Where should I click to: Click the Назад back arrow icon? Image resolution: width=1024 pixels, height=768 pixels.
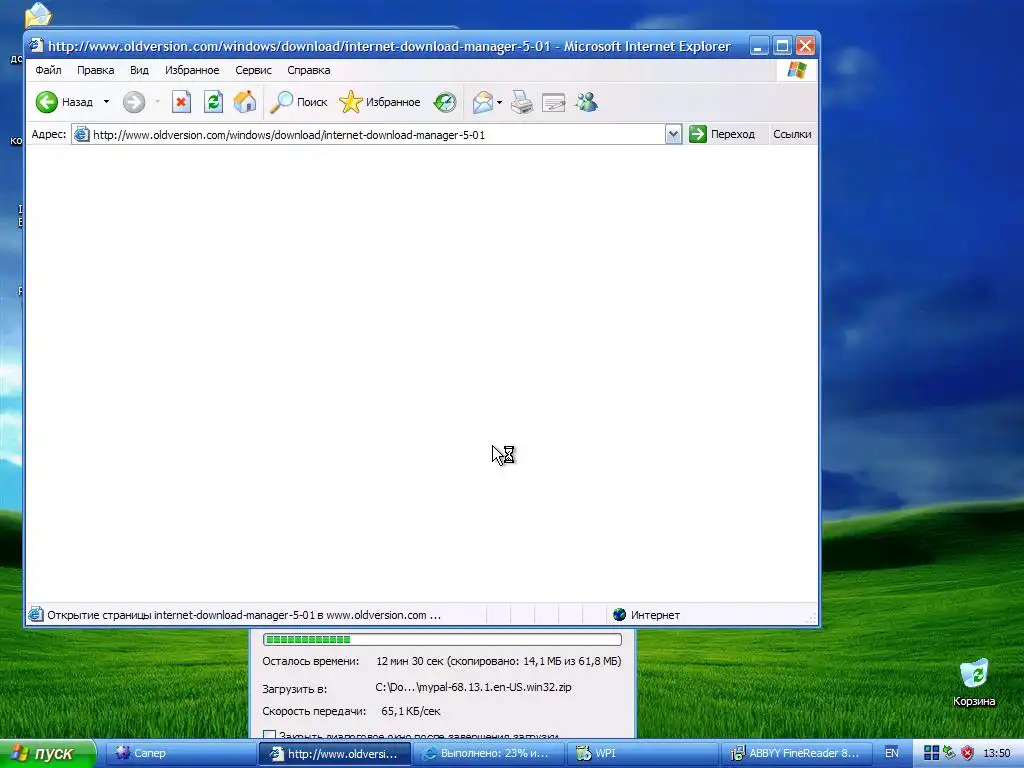pos(47,102)
